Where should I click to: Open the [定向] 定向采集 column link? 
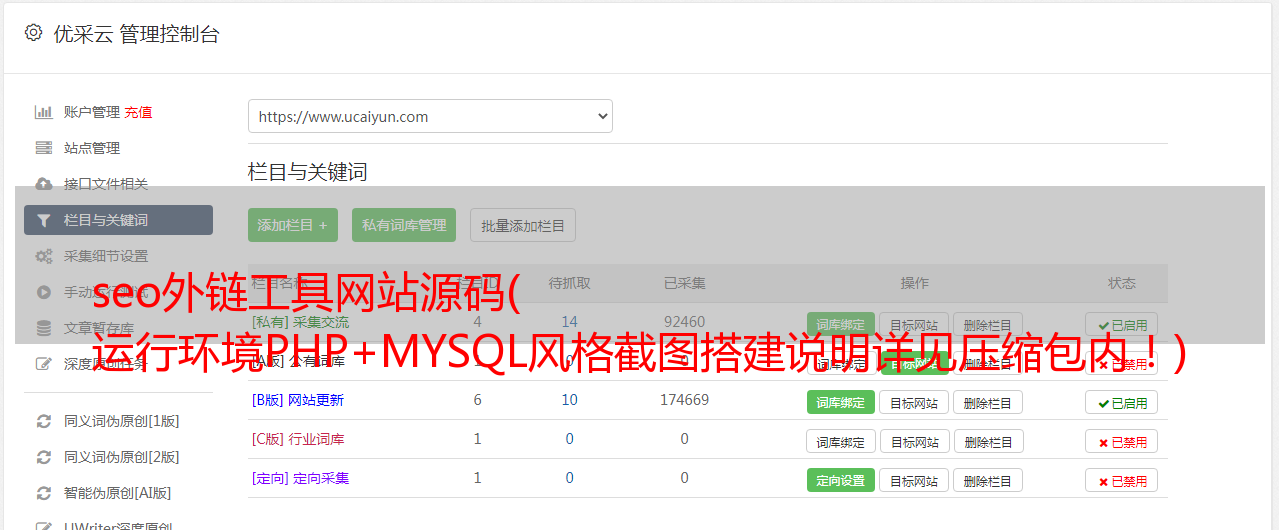point(300,478)
